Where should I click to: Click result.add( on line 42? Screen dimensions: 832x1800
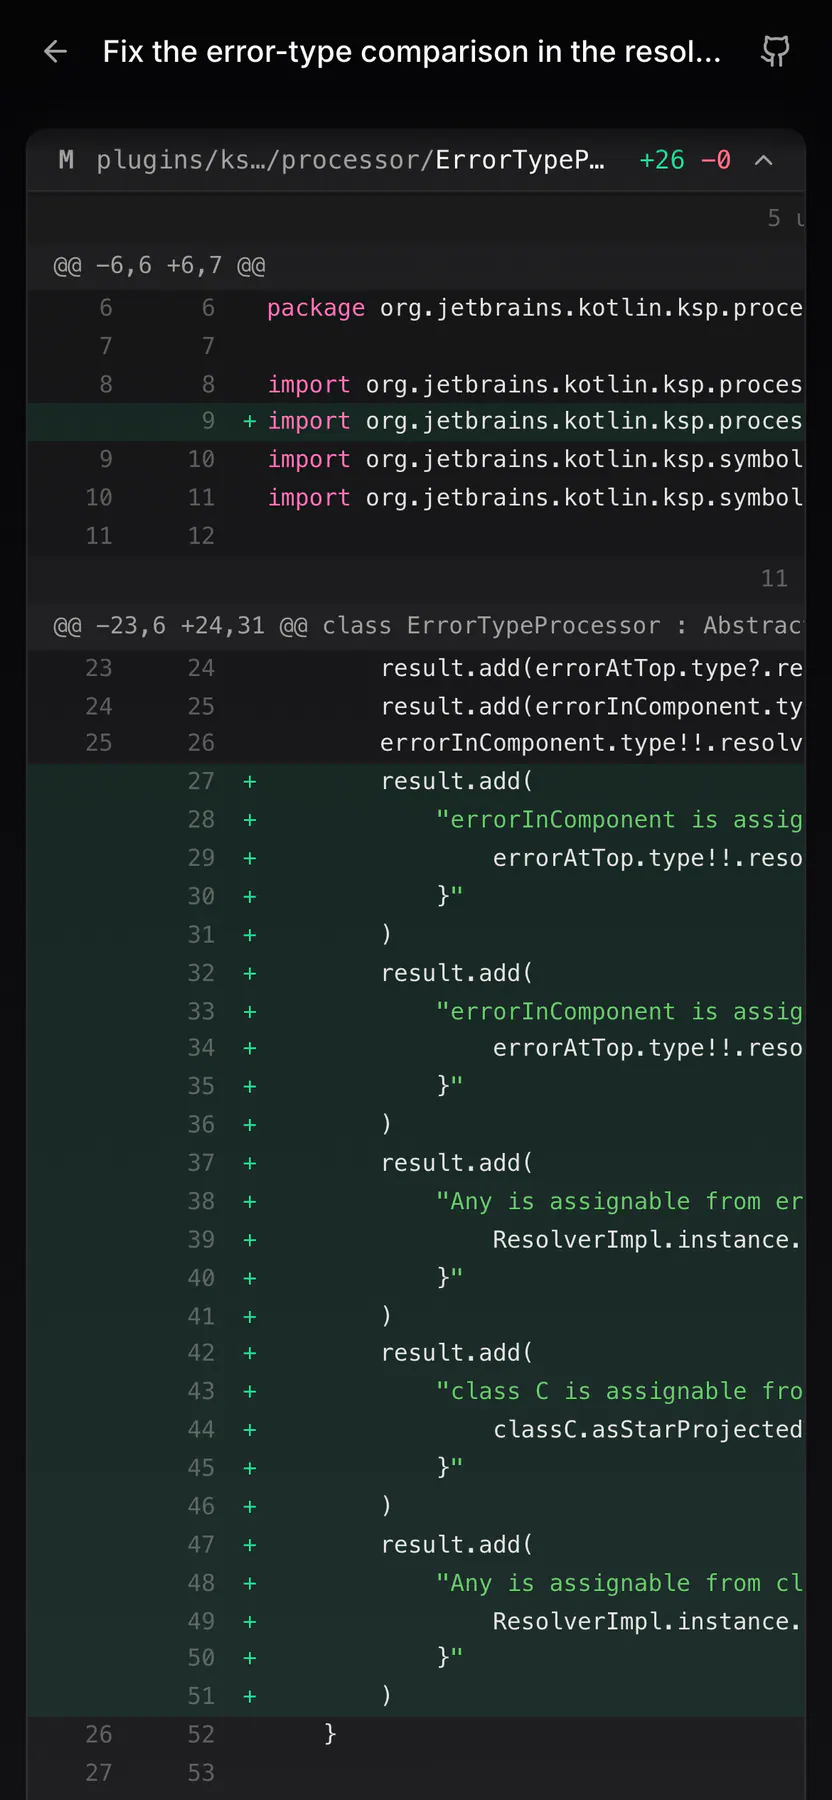click(457, 1353)
